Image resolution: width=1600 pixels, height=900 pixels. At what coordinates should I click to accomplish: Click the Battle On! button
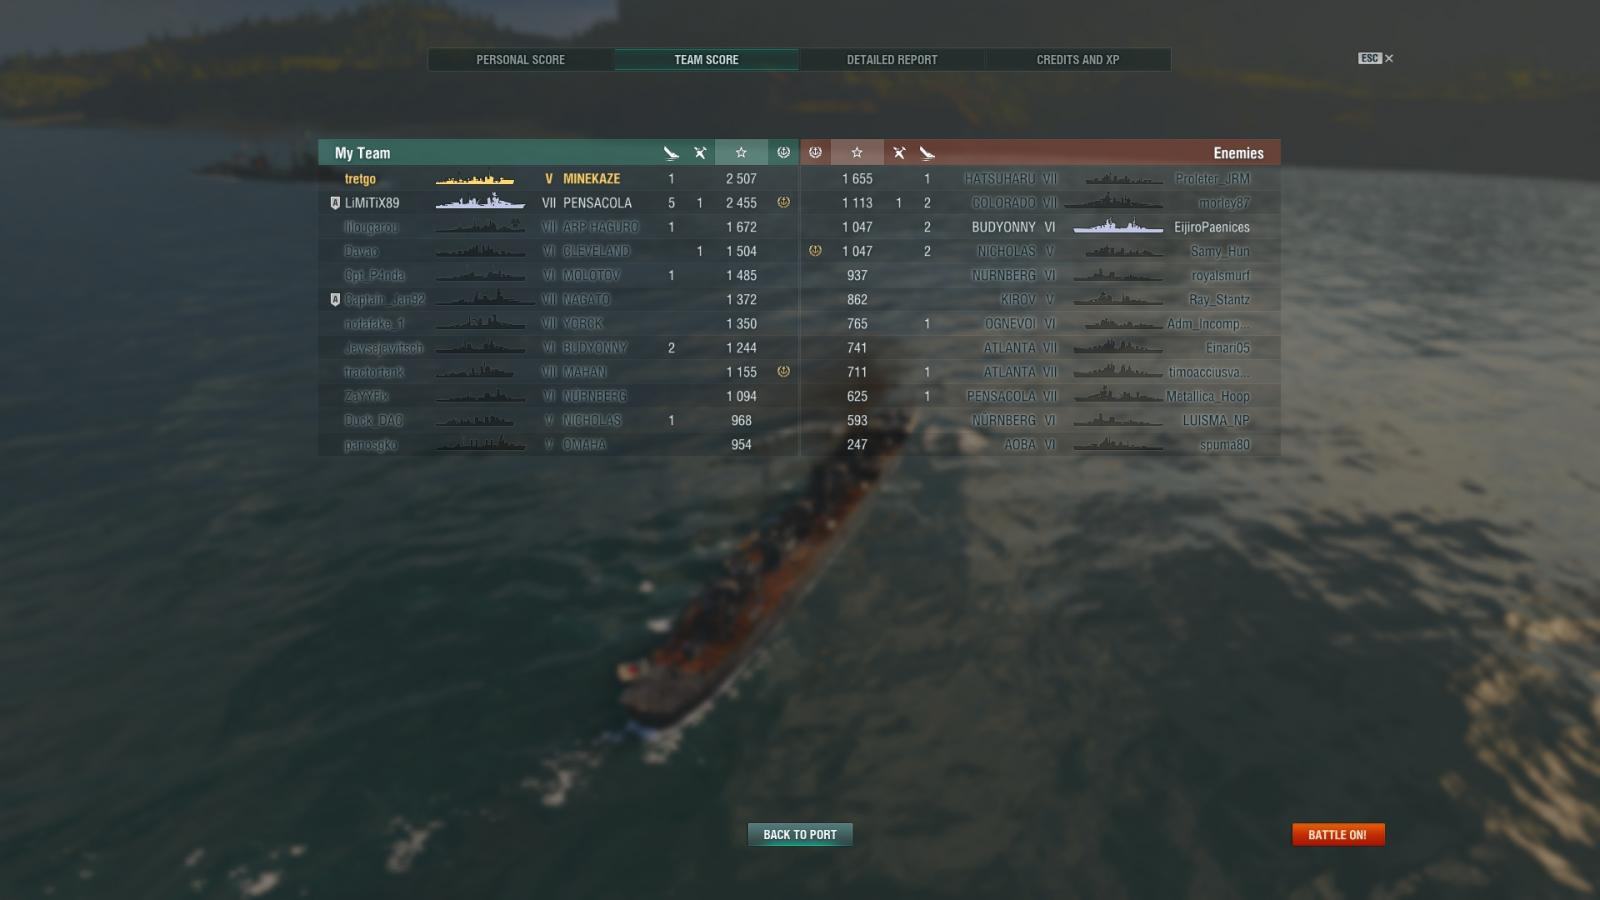click(x=1338, y=834)
